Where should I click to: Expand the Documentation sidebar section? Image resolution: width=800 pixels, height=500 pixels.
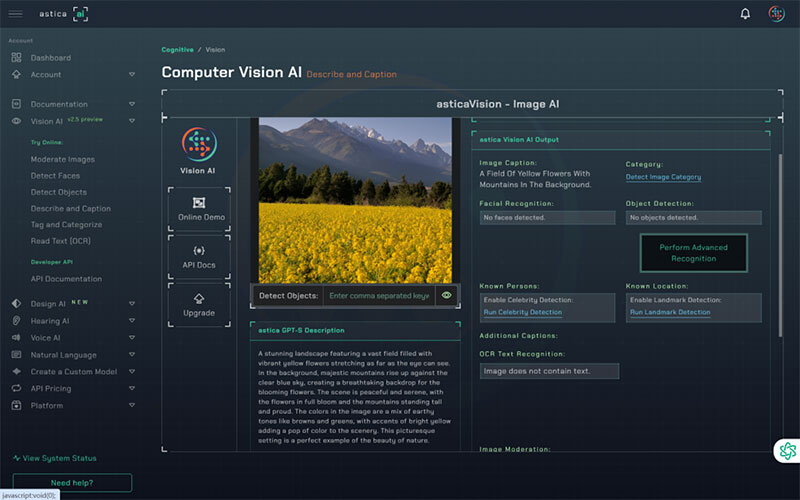point(131,104)
